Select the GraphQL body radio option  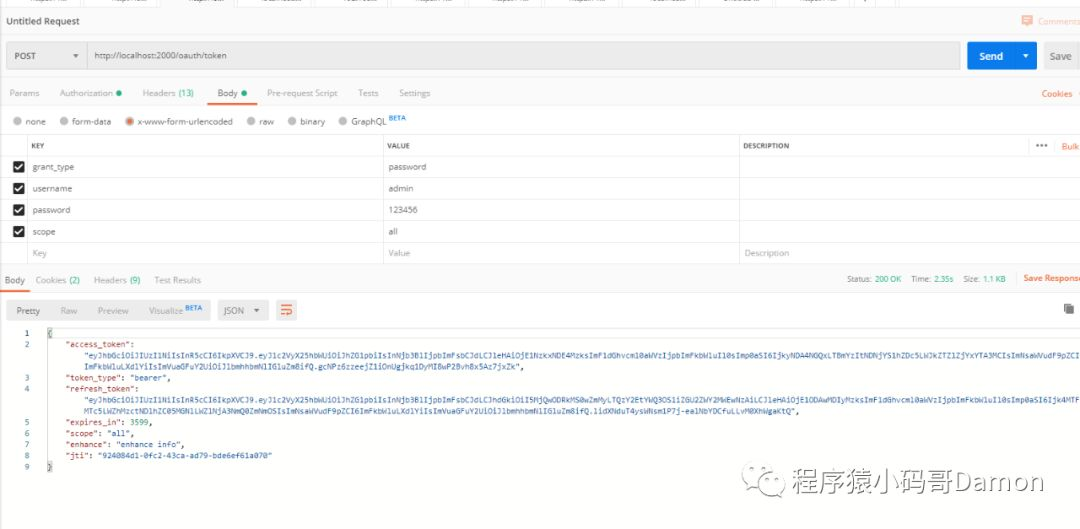343,121
